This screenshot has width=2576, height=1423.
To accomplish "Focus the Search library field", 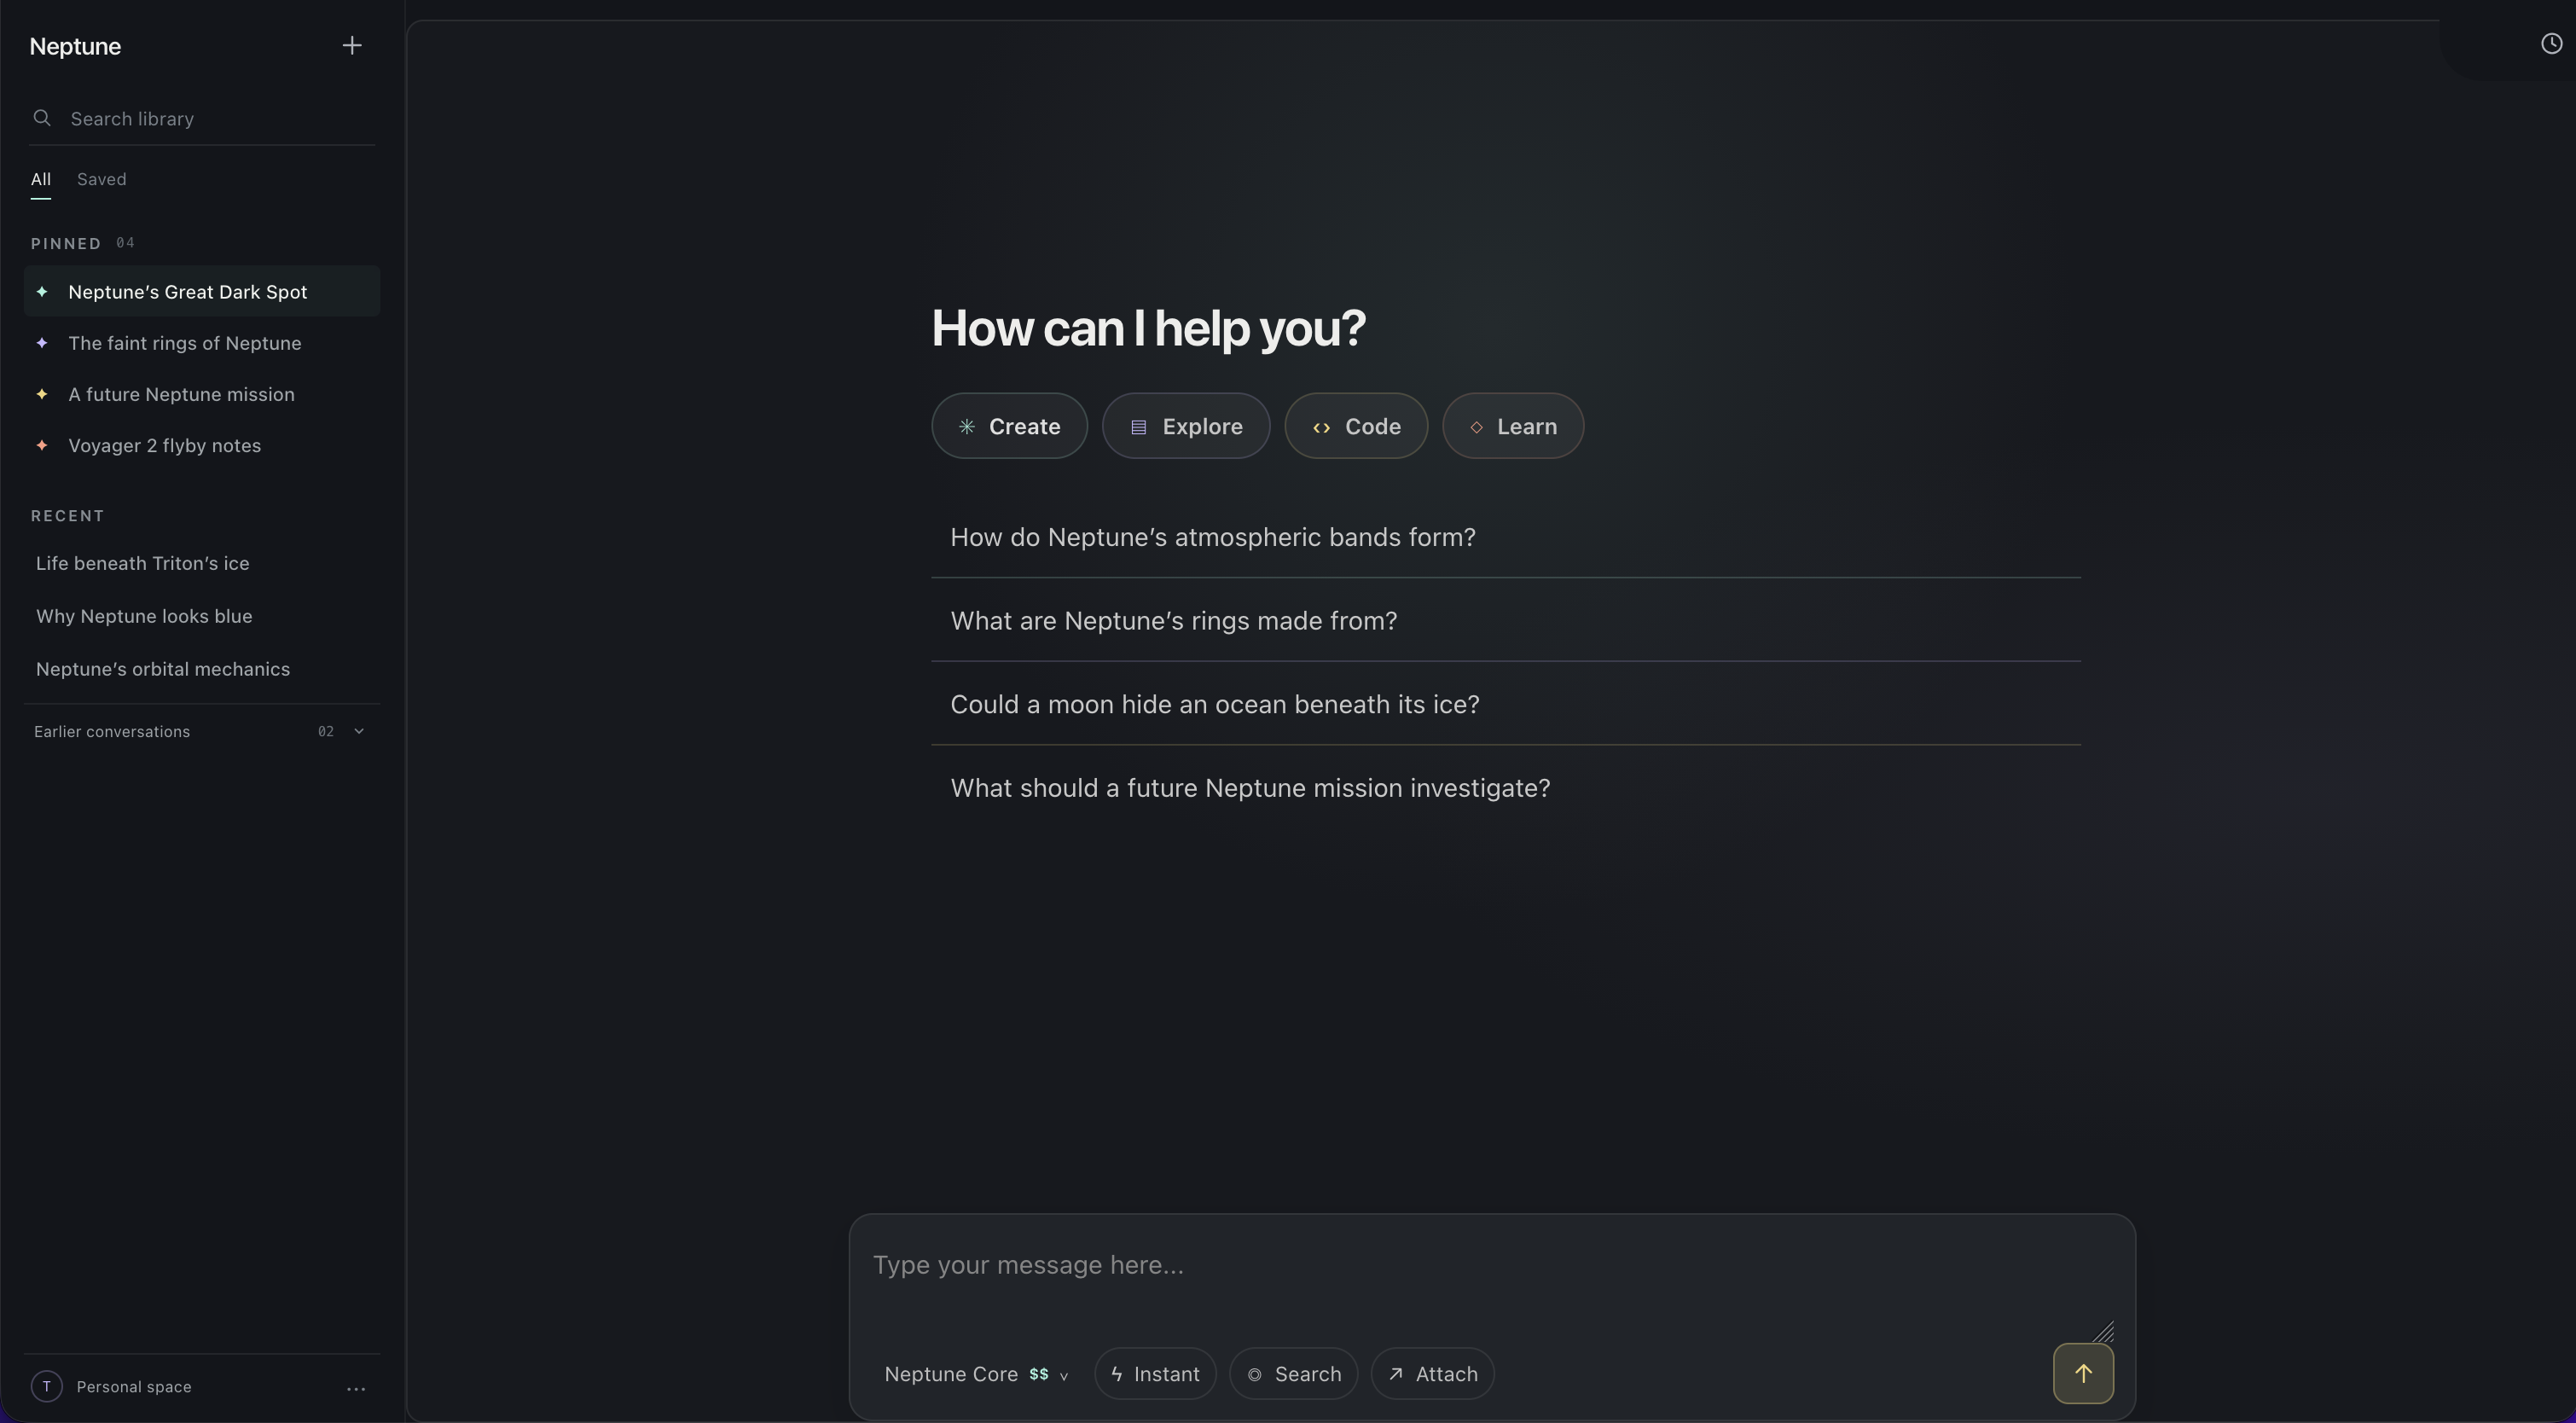I will [x=202, y=119].
